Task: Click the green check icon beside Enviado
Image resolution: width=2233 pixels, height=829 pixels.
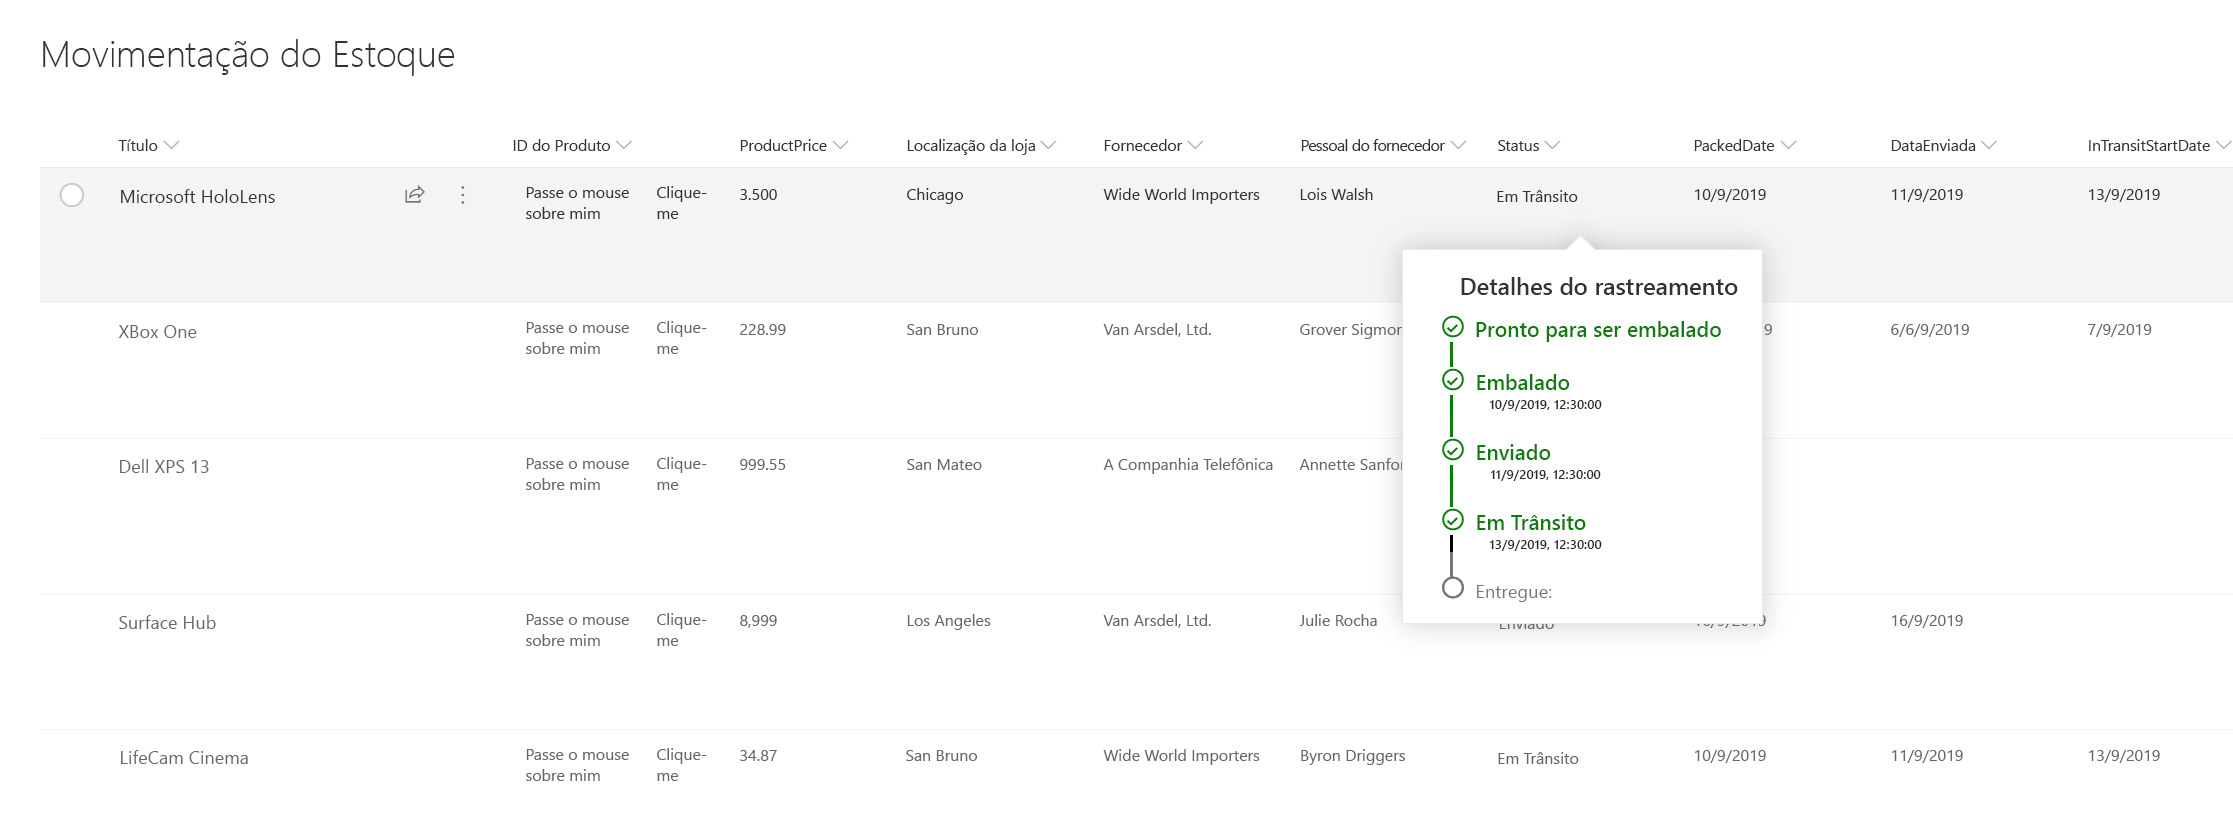Action: point(1453,450)
